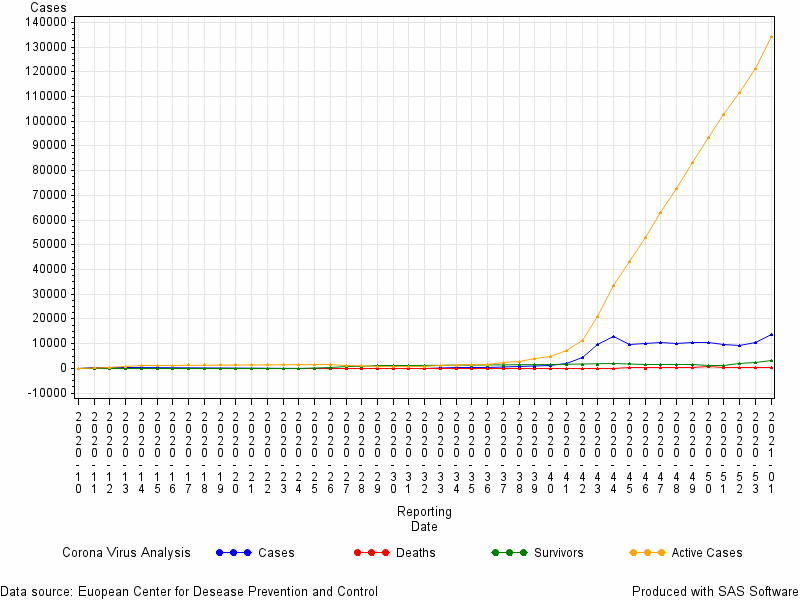Click the Active Cases point at week 2021-01

pos(771,37)
